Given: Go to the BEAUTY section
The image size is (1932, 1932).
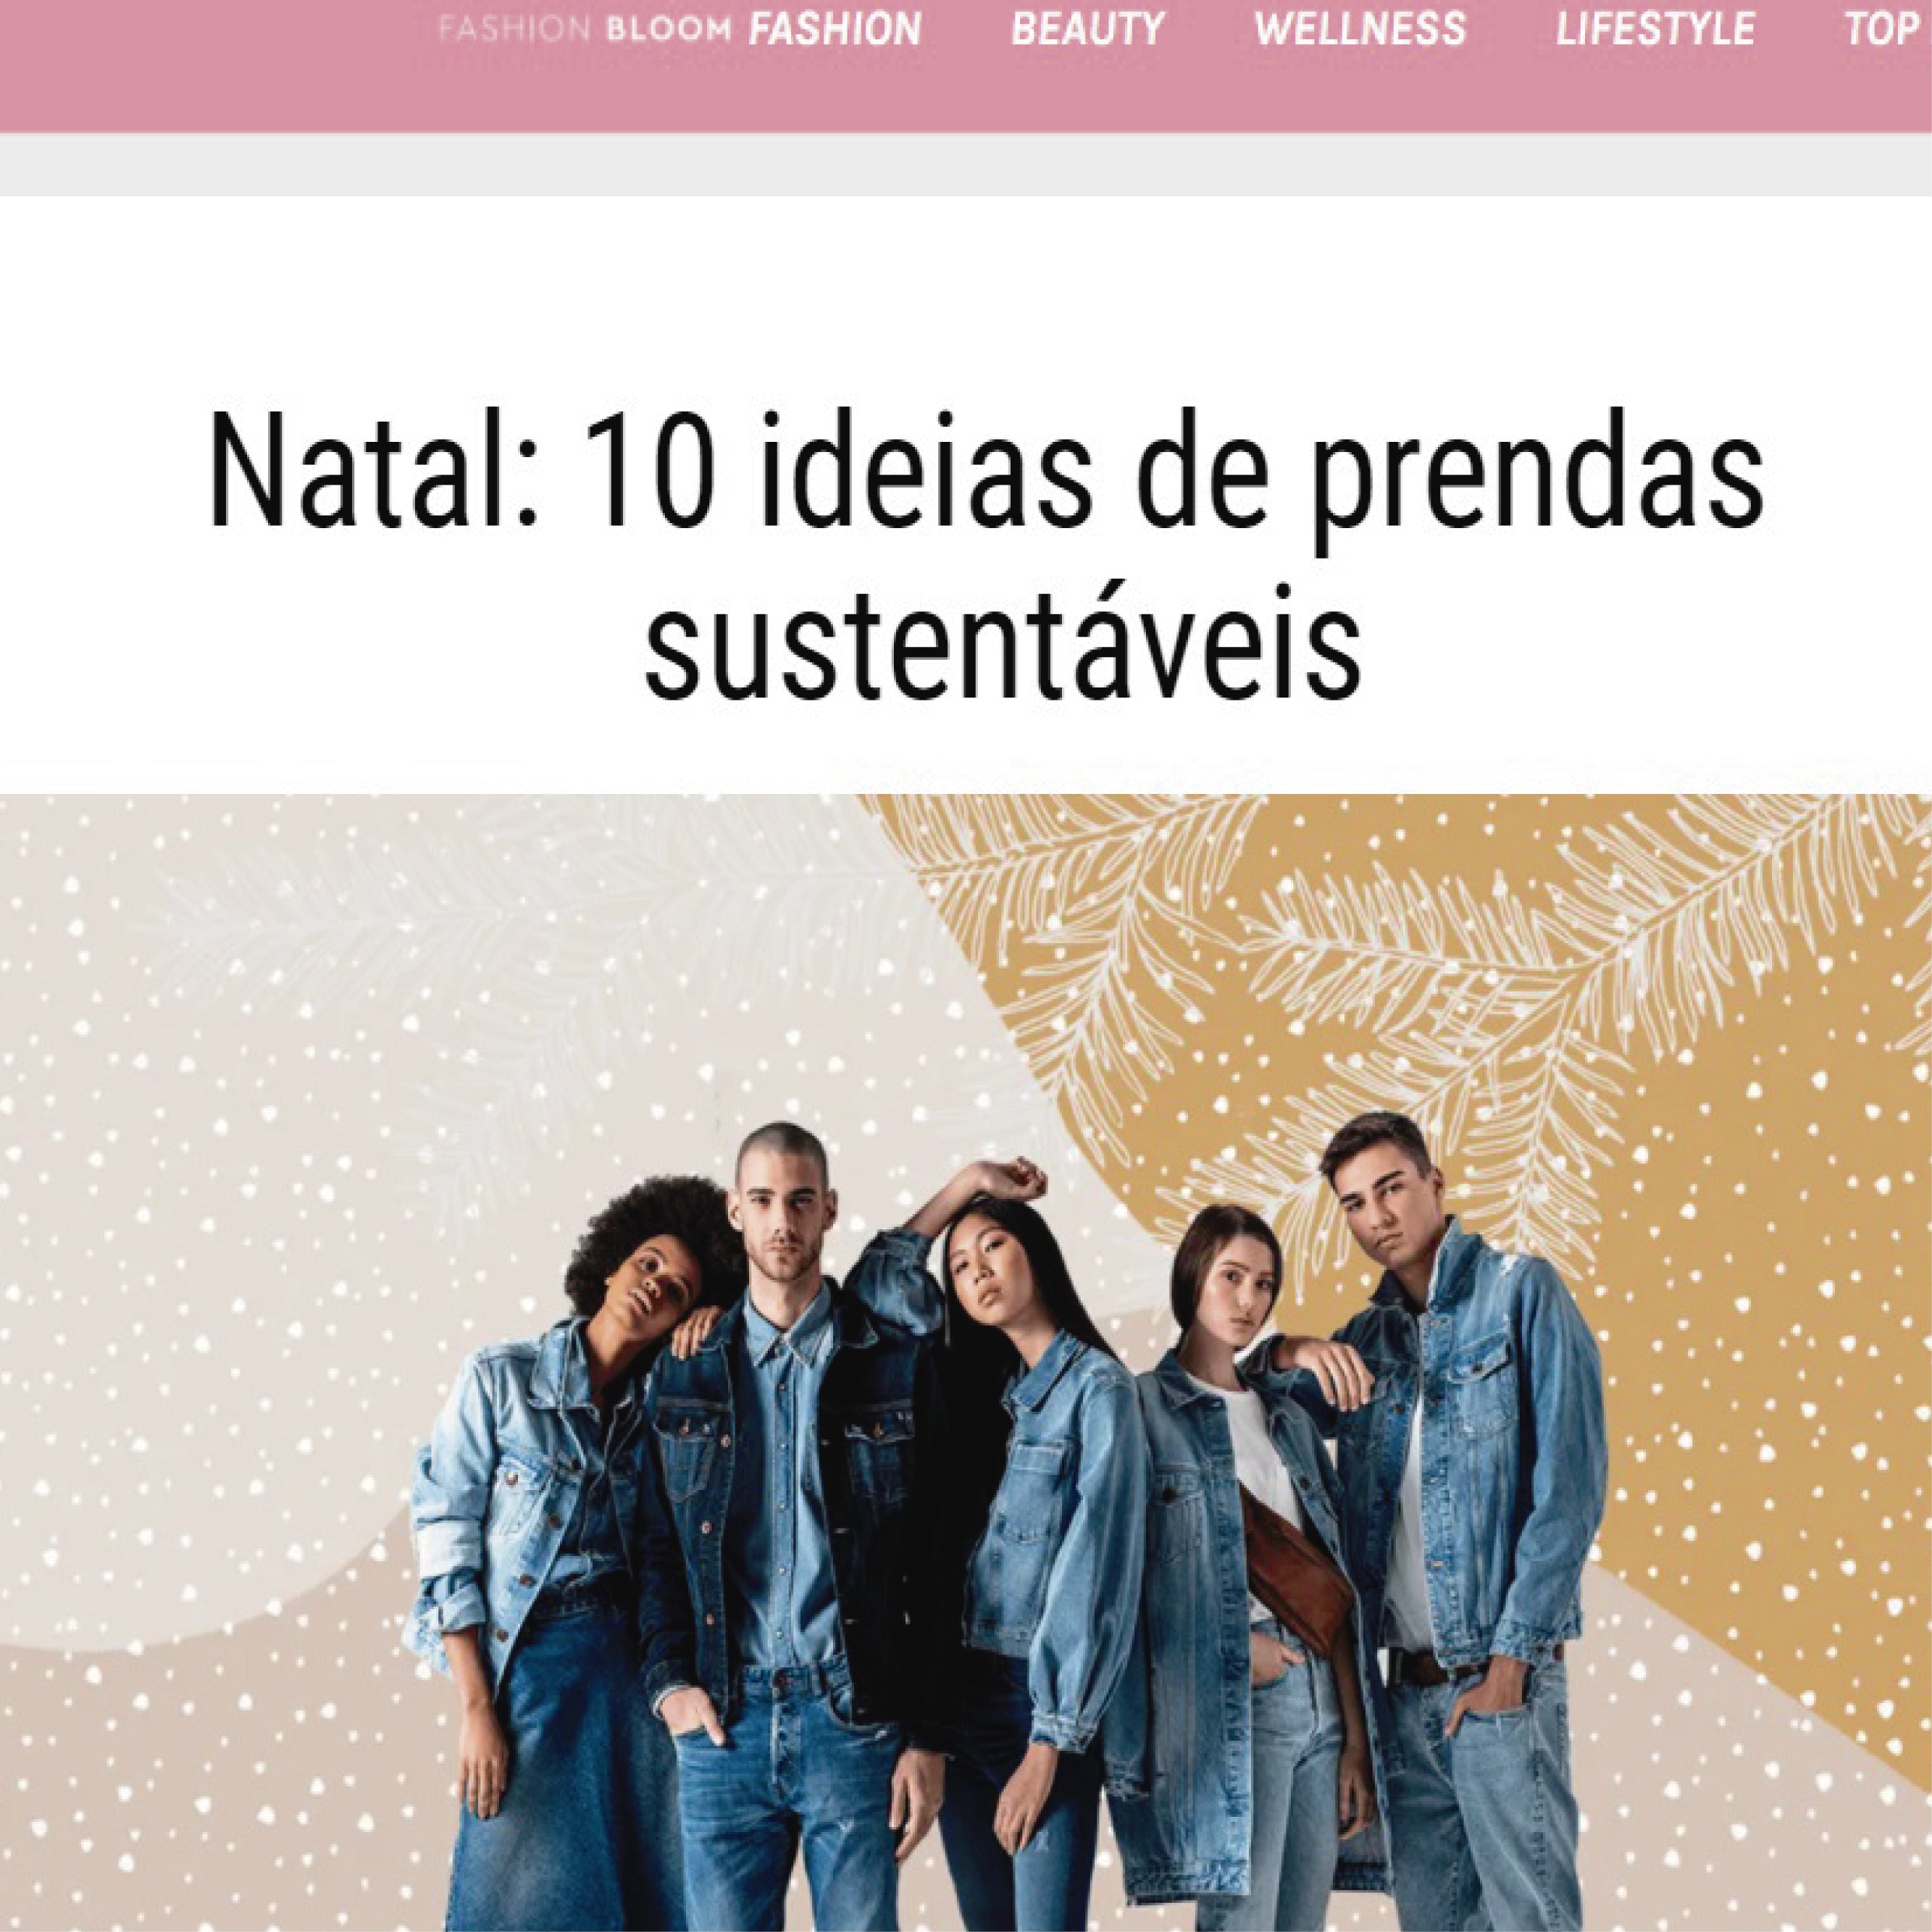Looking at the screenshot, I should point(1088,29).
